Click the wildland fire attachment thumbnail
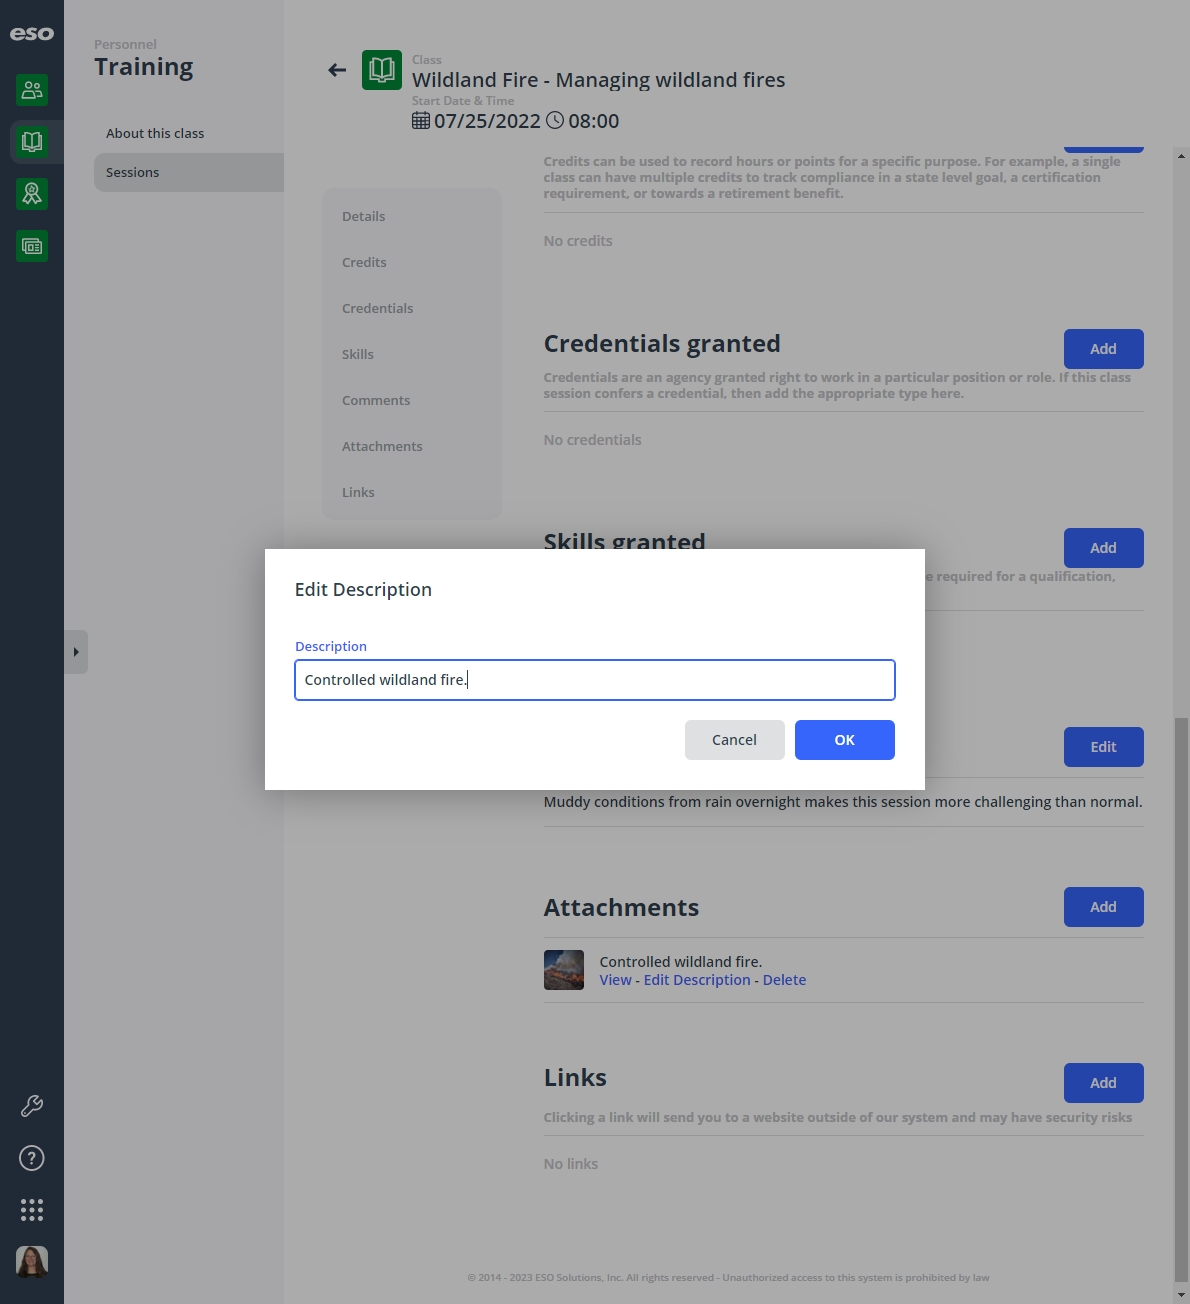1190x1304 pixels. coord(564,970)
